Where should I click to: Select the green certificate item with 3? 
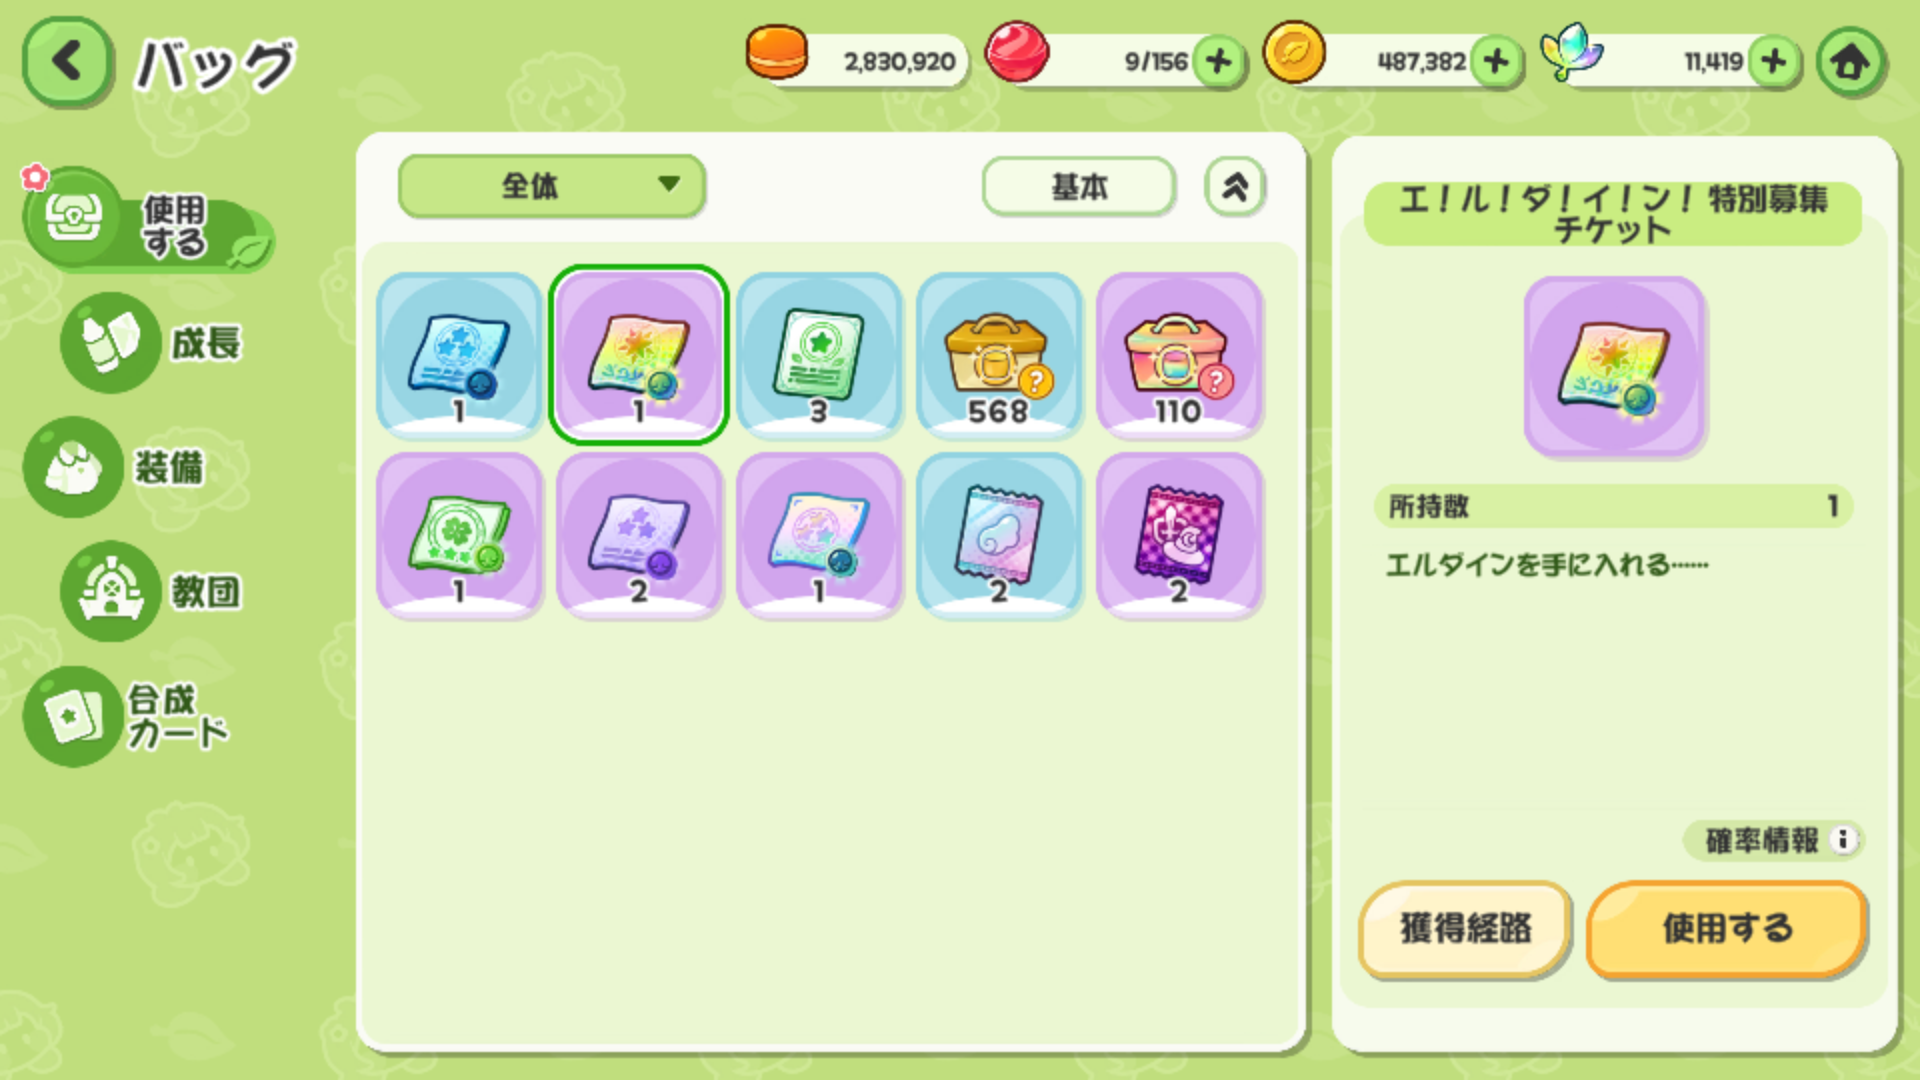tap(819, 355)
